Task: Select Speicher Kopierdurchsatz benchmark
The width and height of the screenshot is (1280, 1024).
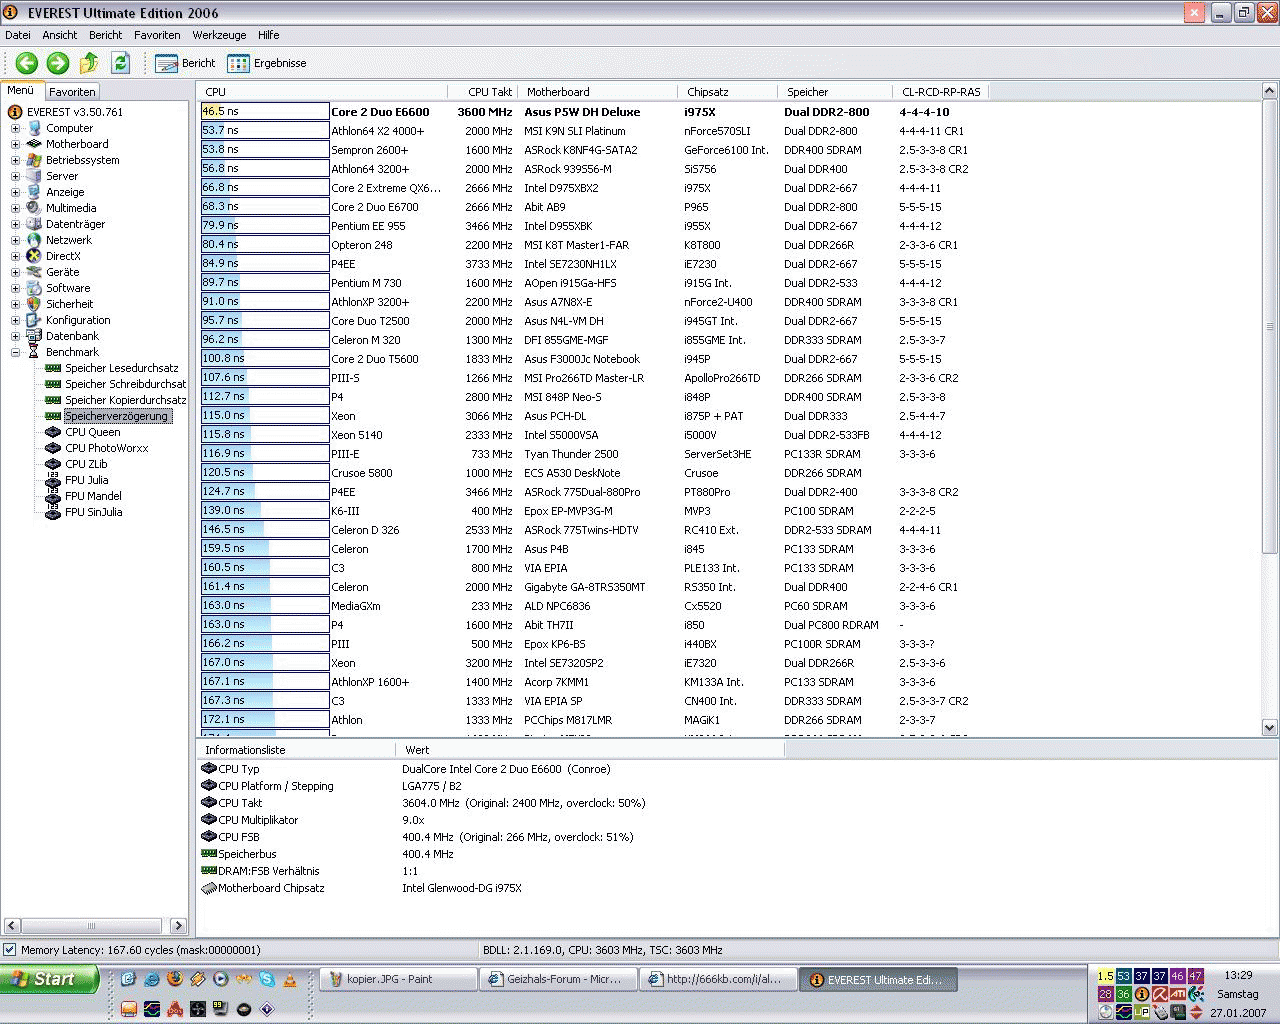Action: click(126, 400)
